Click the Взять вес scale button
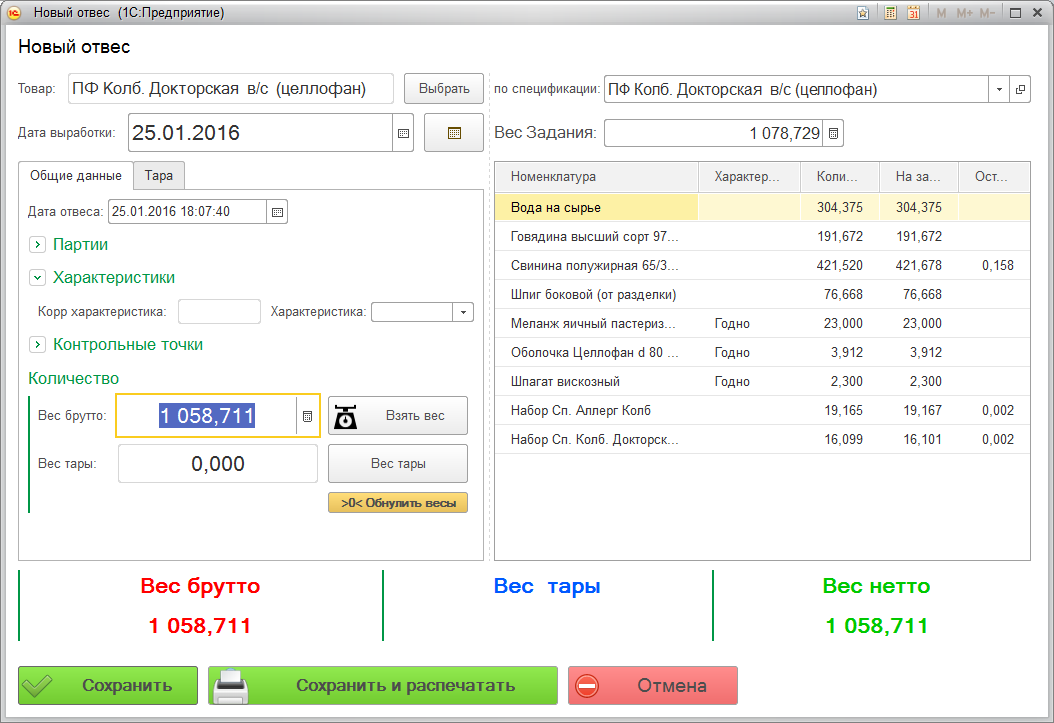The height and width of the screenshot is (723, 1054). click(x=398, y=416)
